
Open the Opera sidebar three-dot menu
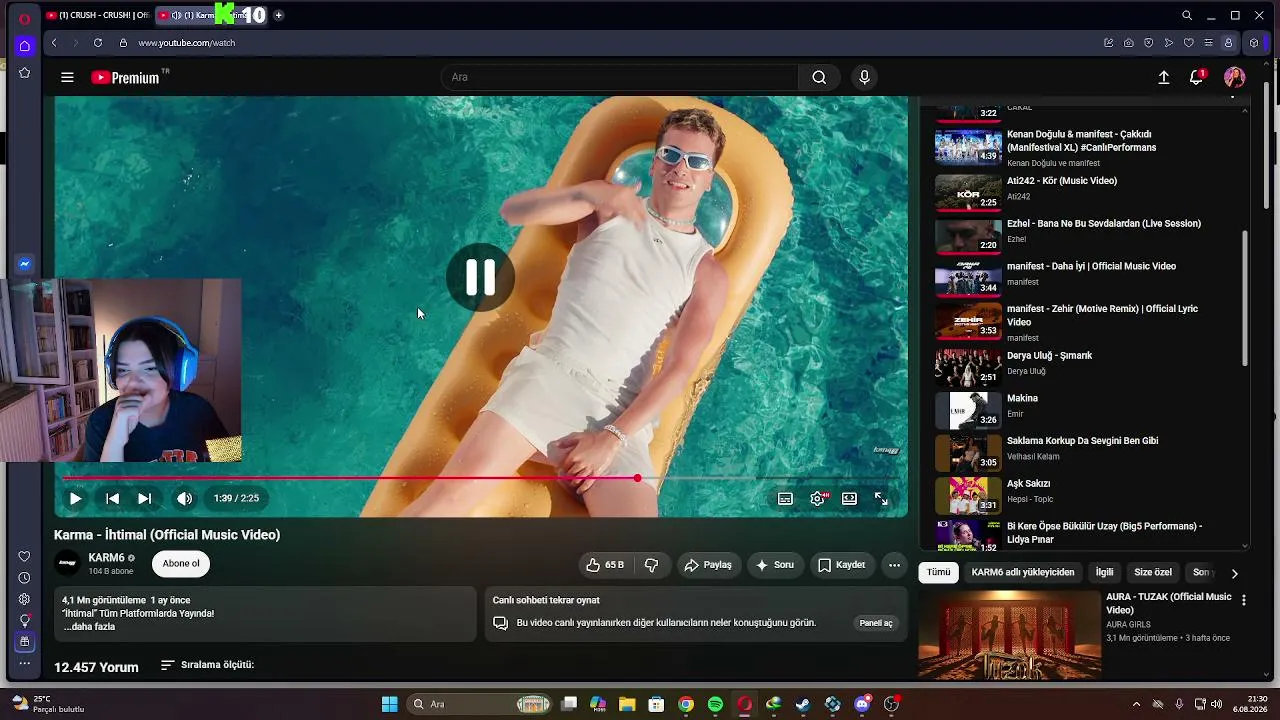[24, 663]
